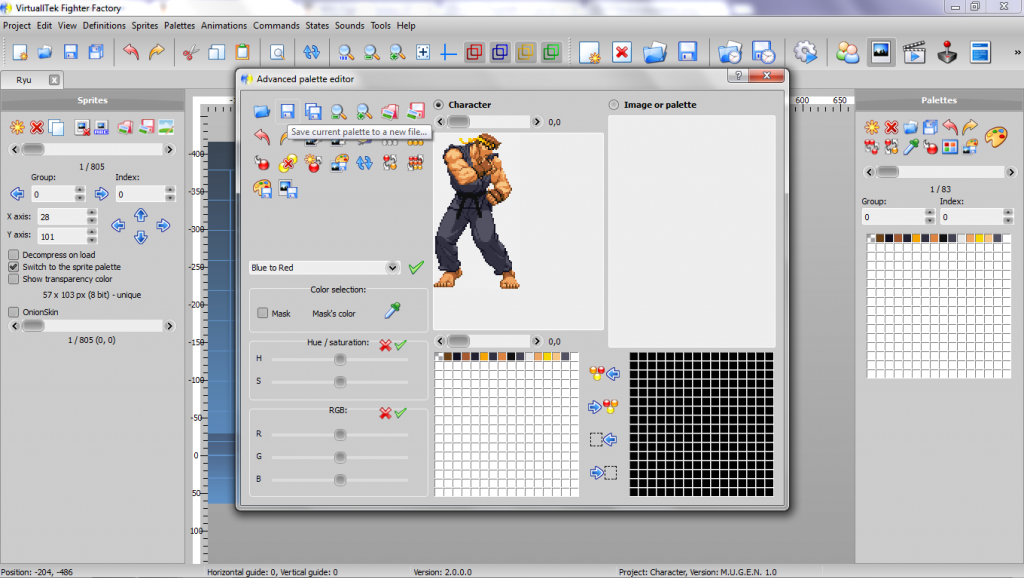
Task: Add new sprite in Sprites panel
Action: [x=17, y=127]
